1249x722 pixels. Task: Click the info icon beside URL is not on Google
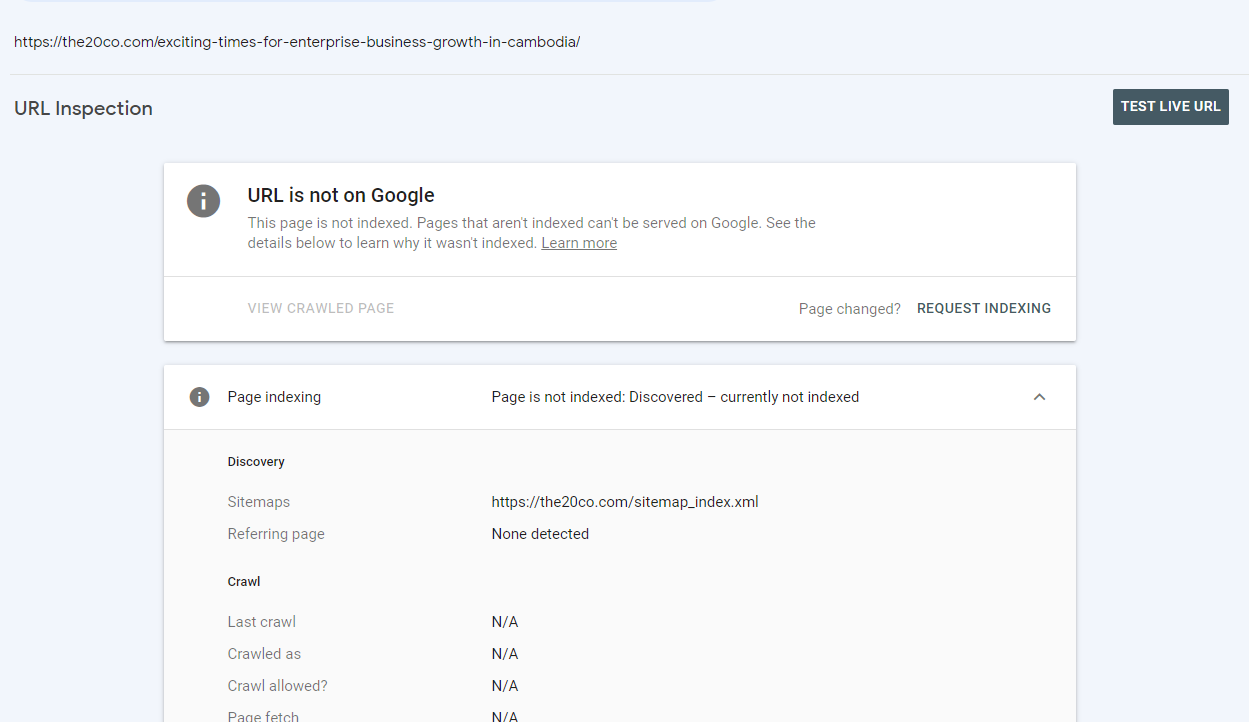[x=203, y=201]
